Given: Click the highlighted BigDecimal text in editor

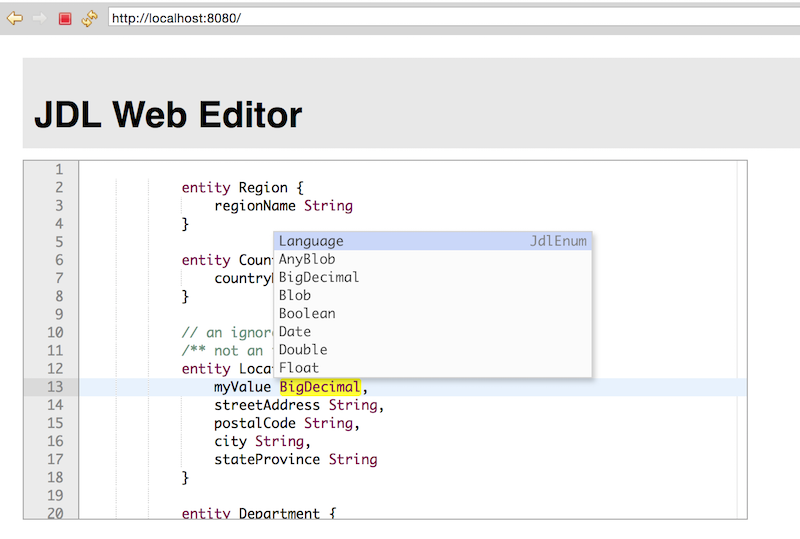Looking at the screenshot, I should 320,388.
